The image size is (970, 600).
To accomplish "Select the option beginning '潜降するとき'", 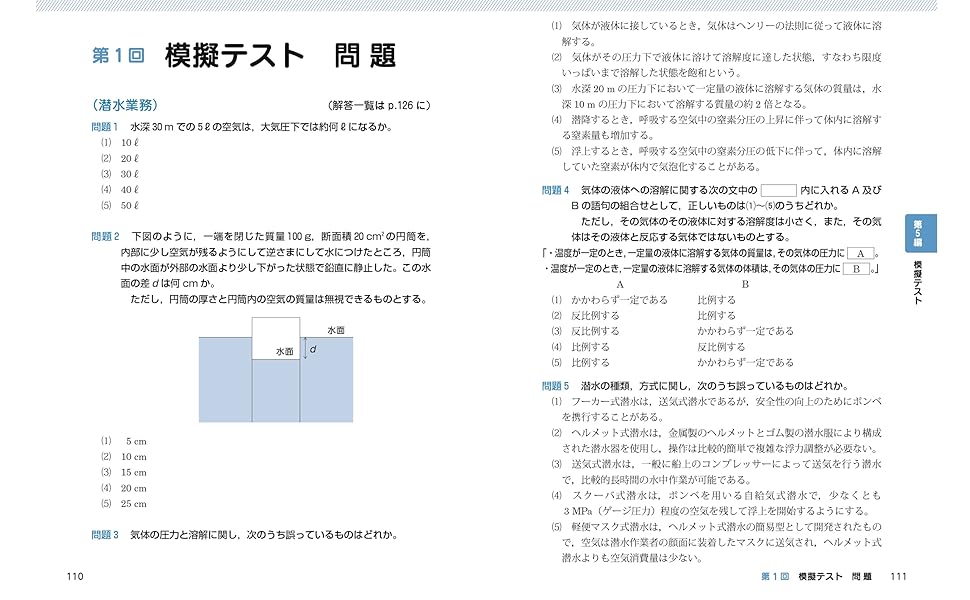I will [x=716, y=127].
